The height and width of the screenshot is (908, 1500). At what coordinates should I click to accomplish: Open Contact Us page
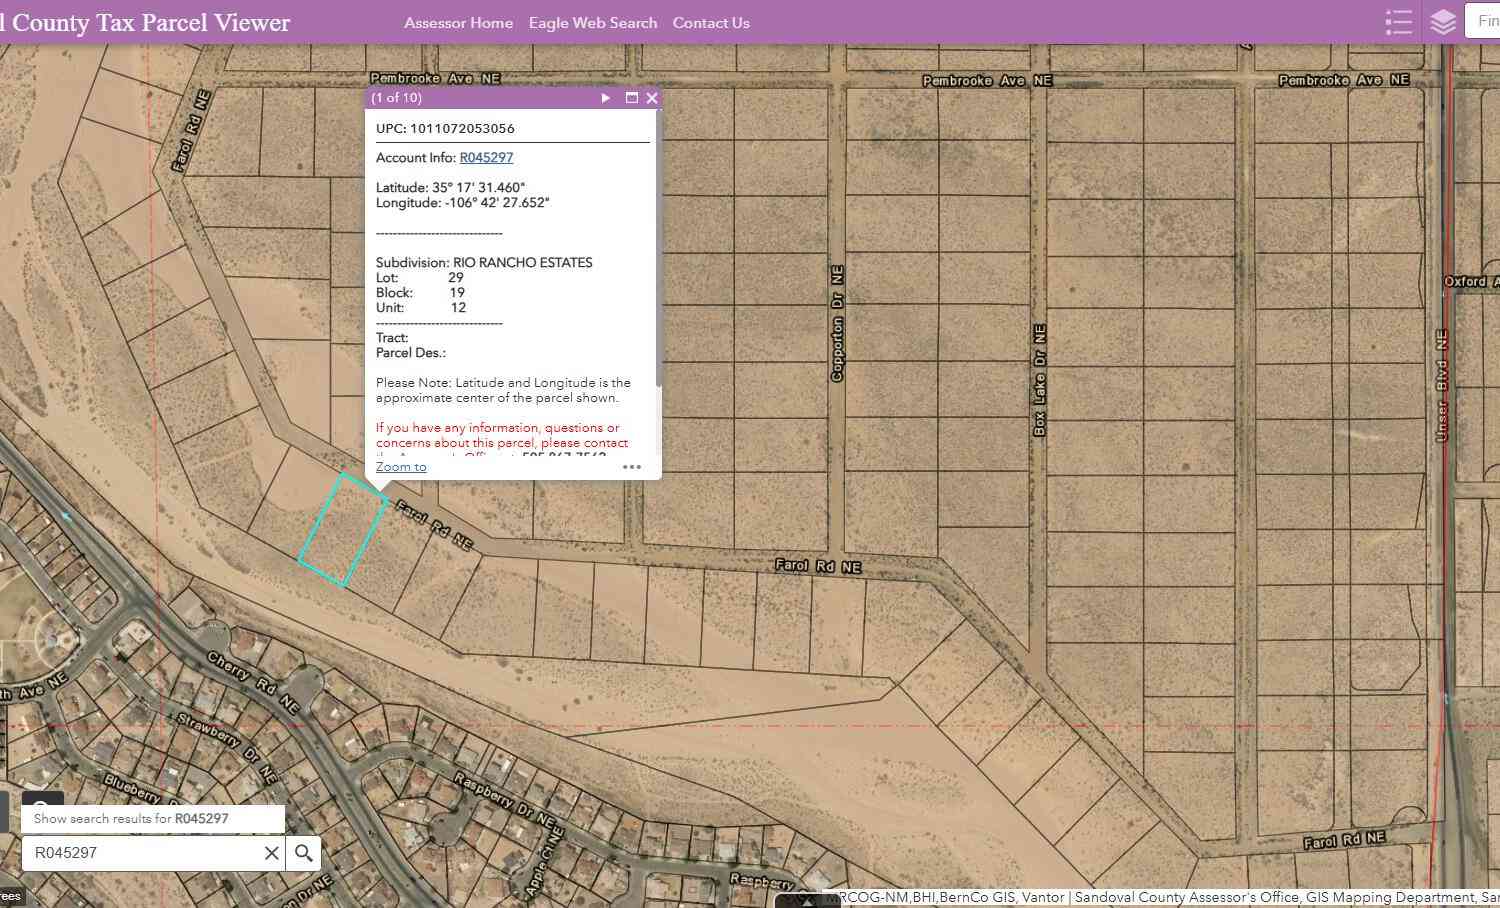point(711,22)
